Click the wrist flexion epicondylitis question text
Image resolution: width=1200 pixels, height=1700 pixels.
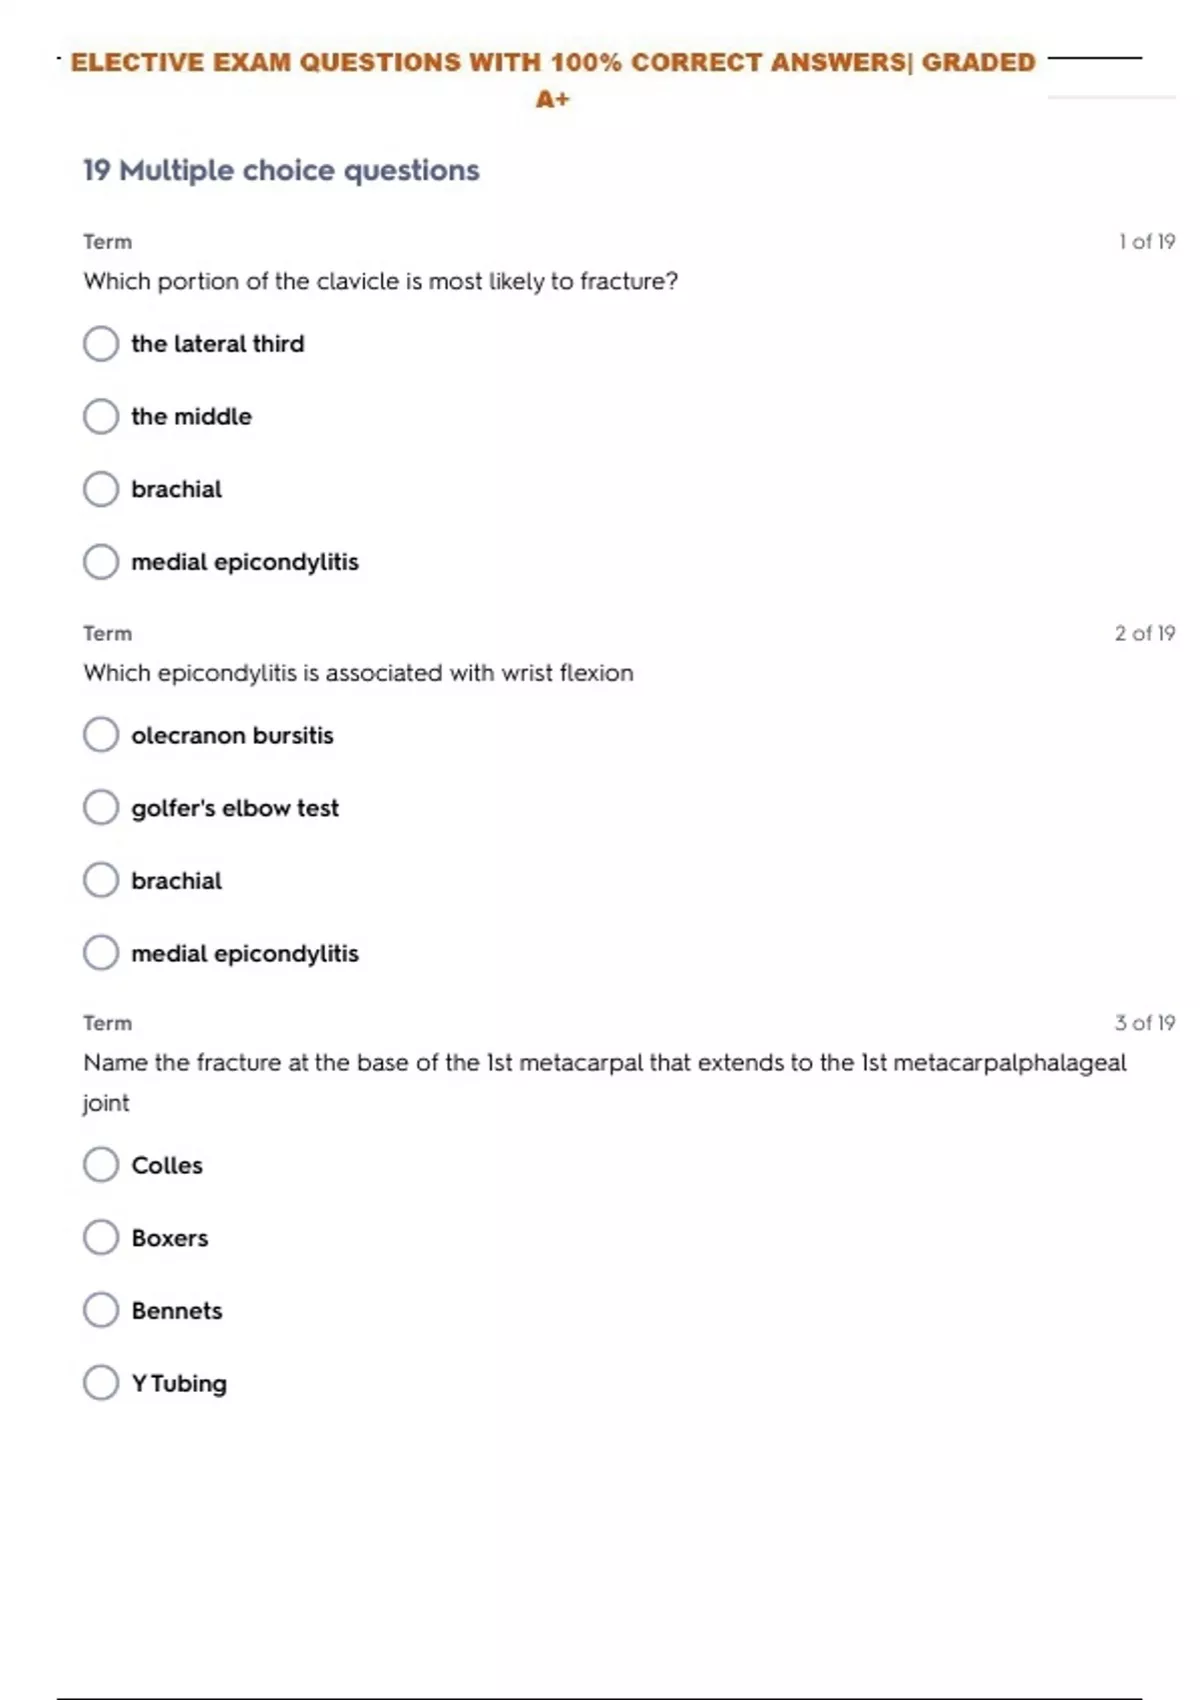click(x=358, y=673)
